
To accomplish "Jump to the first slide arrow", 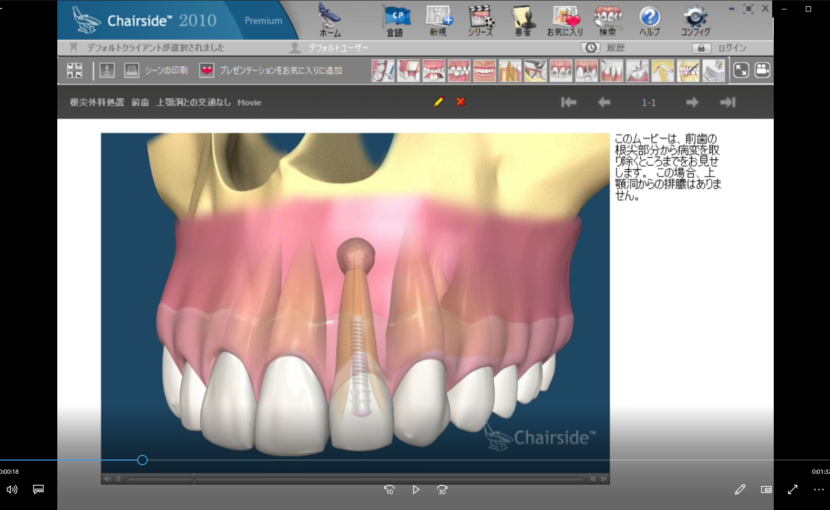I will pyautogui.click(x=569, y=102).
